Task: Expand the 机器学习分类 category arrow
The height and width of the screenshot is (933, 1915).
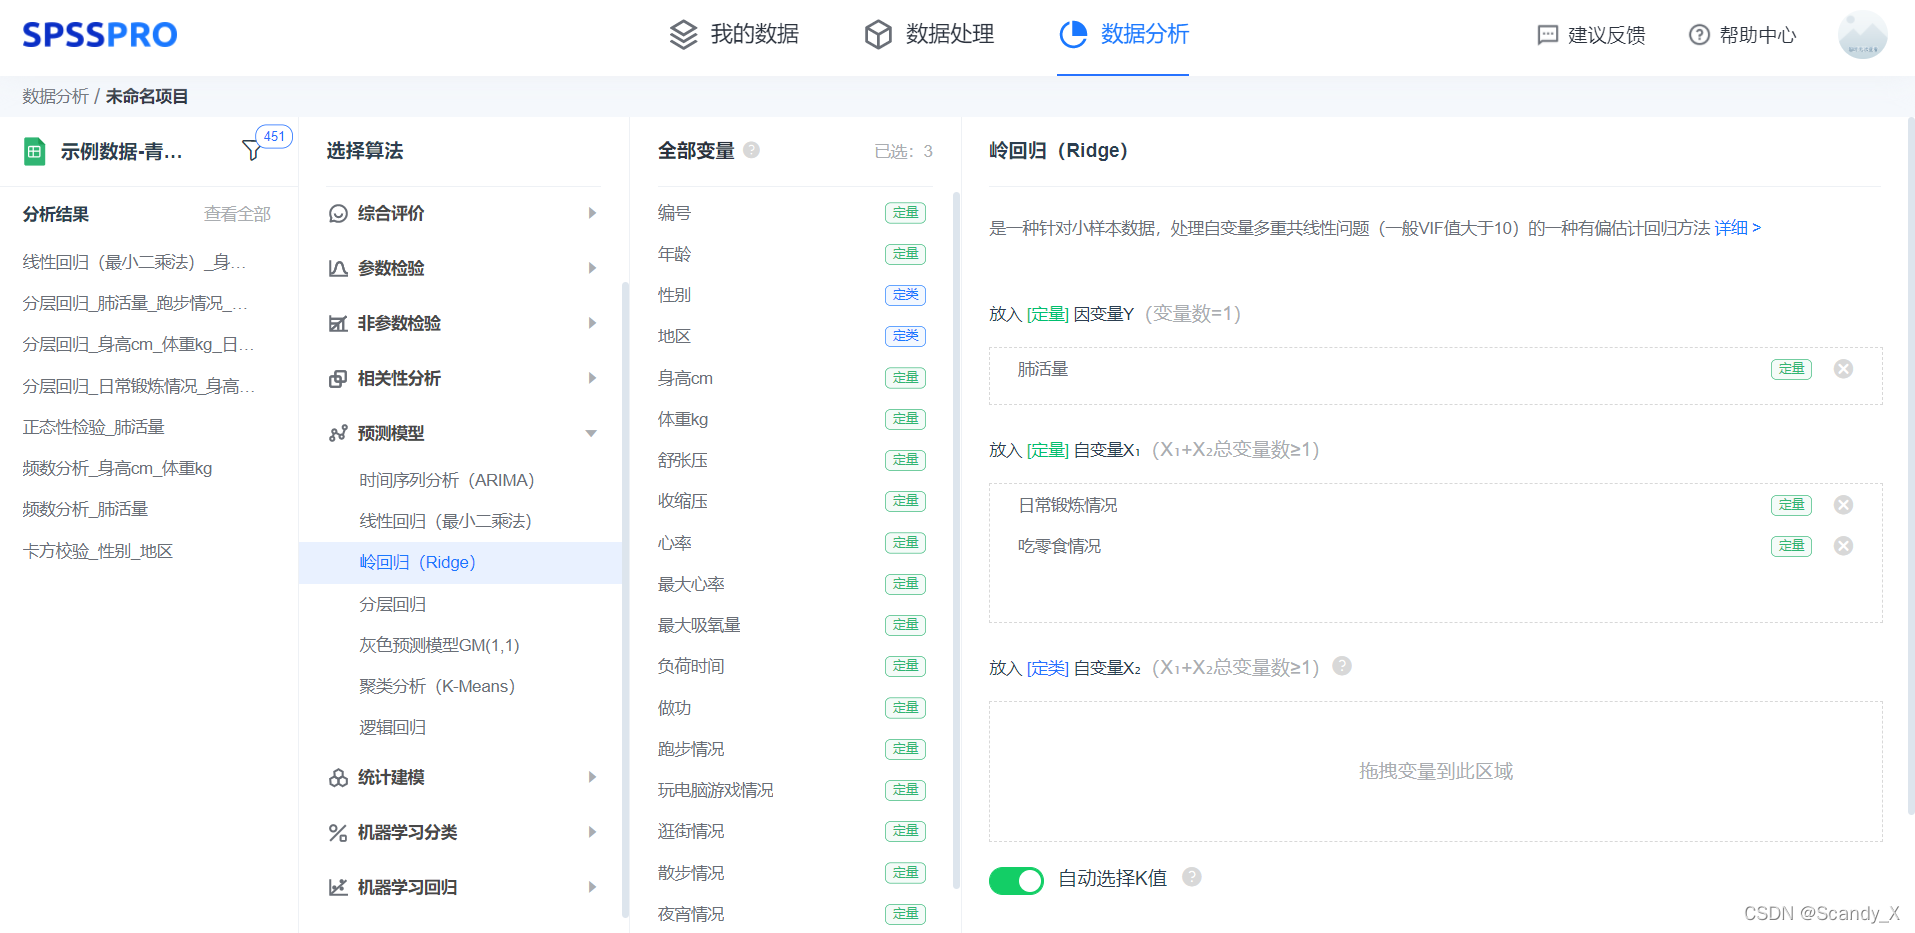Action: point(592,832)
